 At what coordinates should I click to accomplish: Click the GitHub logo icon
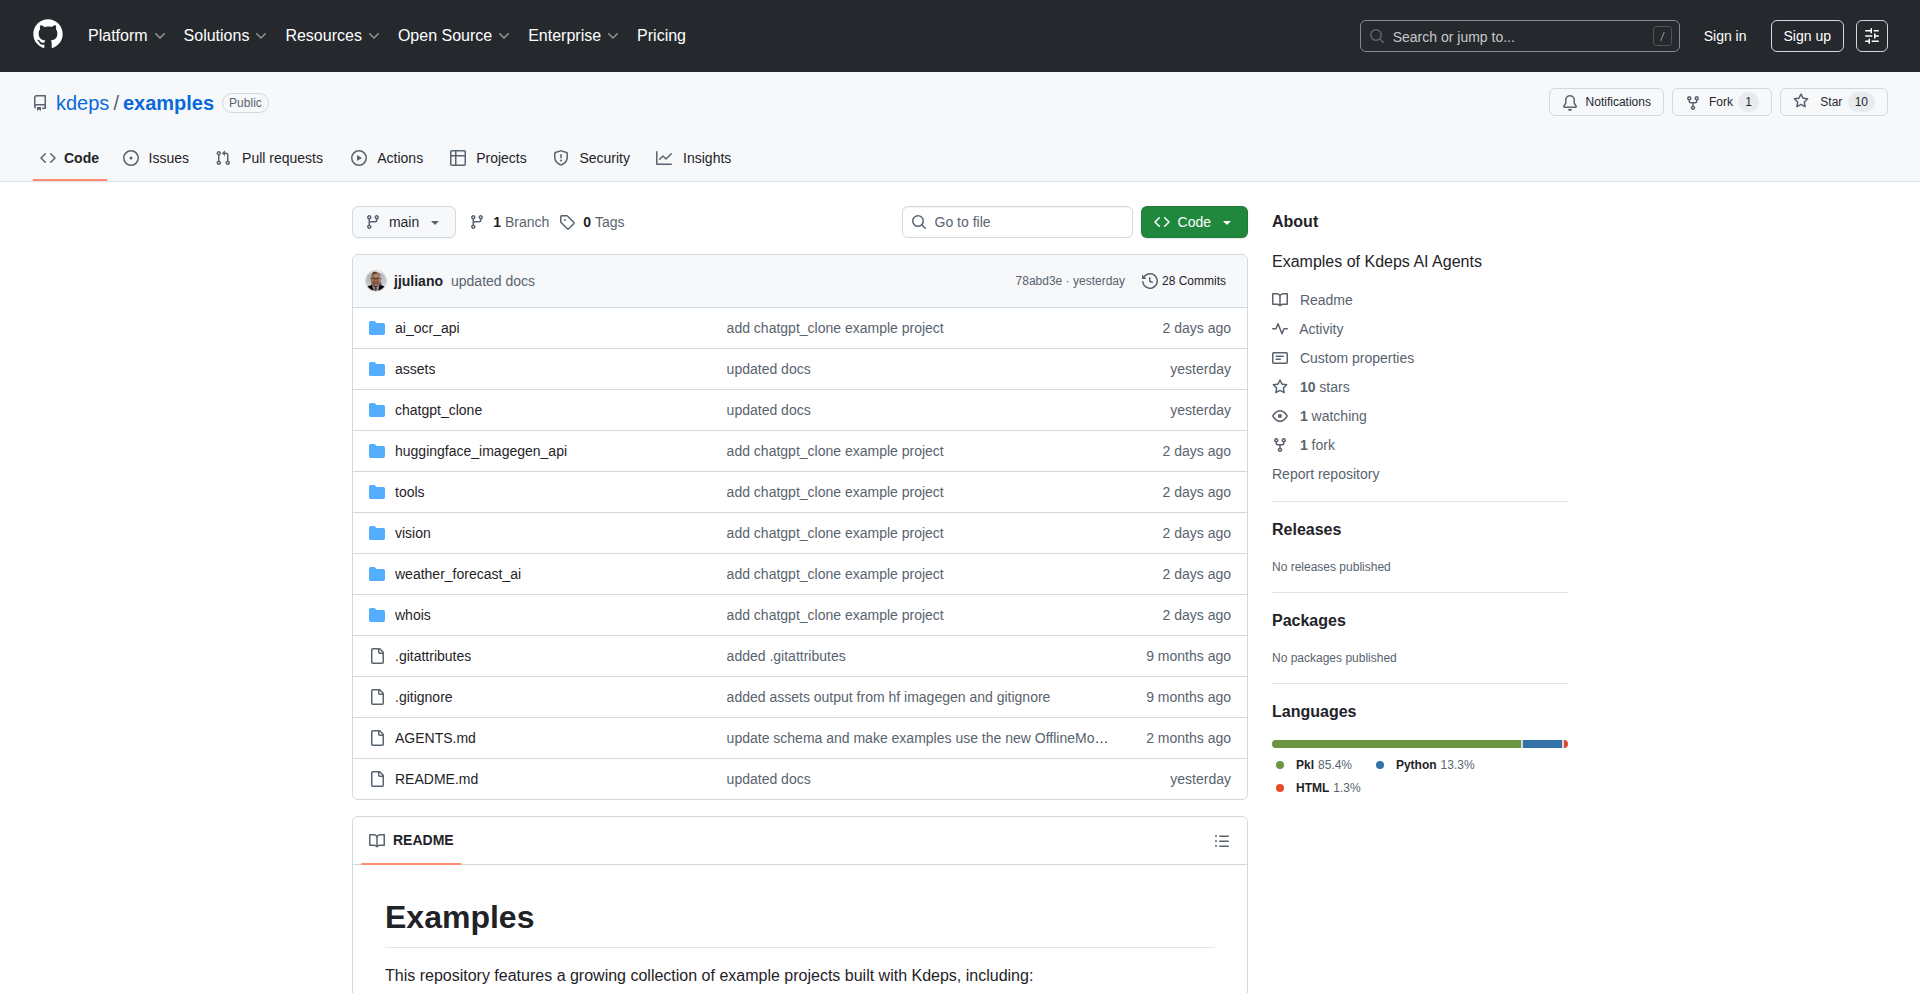(x=48, y=35)
